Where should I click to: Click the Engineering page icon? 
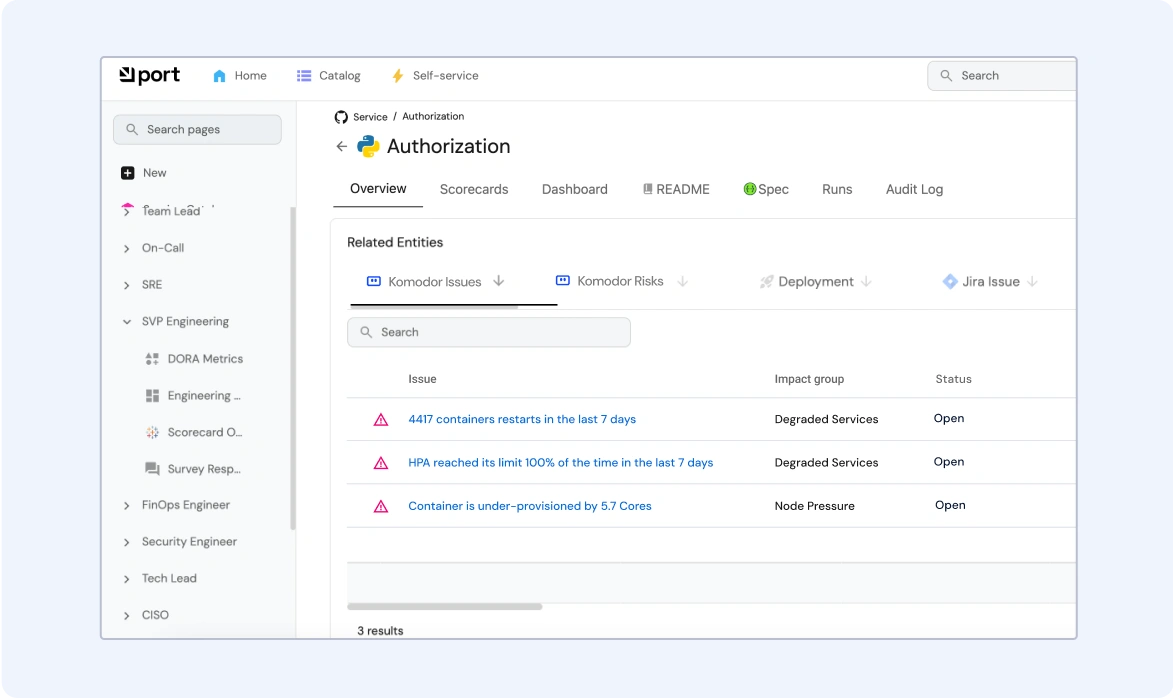click(152, 396)
